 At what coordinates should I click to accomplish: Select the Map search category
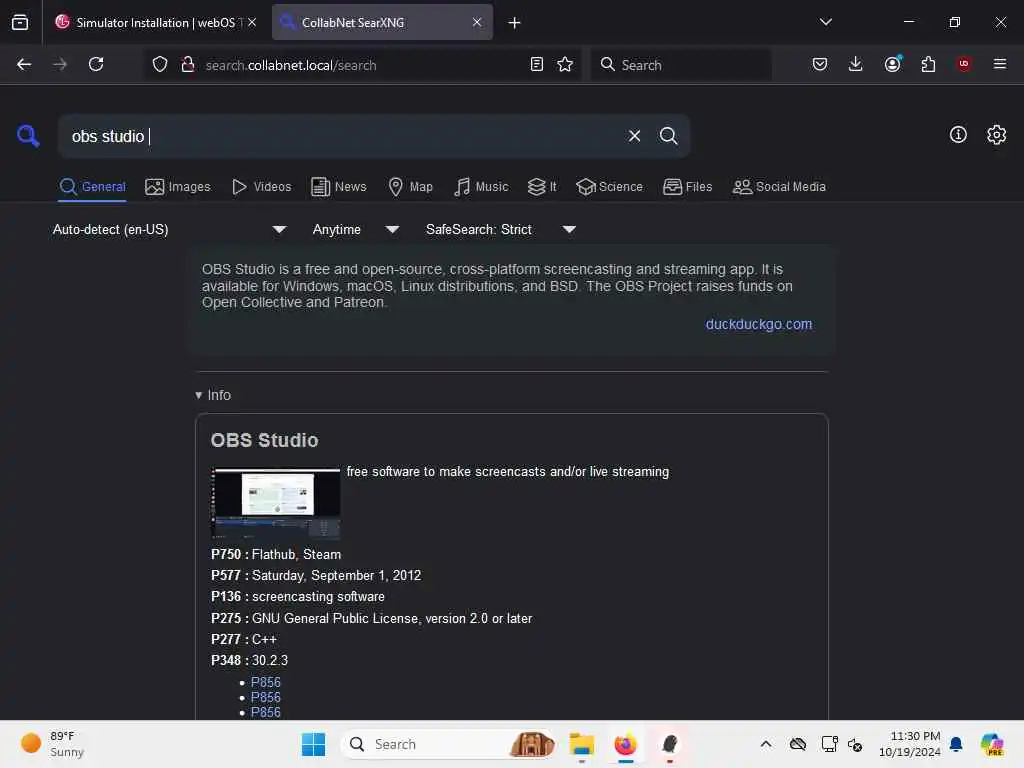tap(410, 187)
